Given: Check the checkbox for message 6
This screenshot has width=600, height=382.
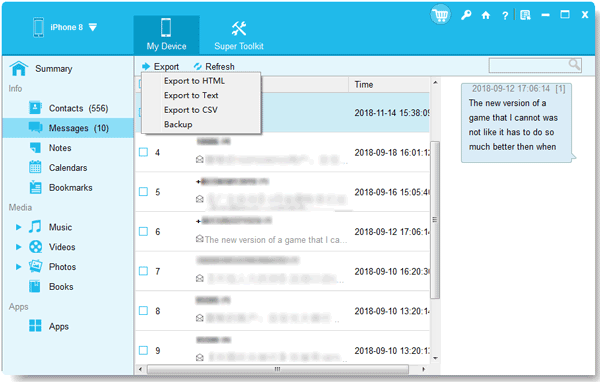Looking at the screenshot, I should (143, 232).
